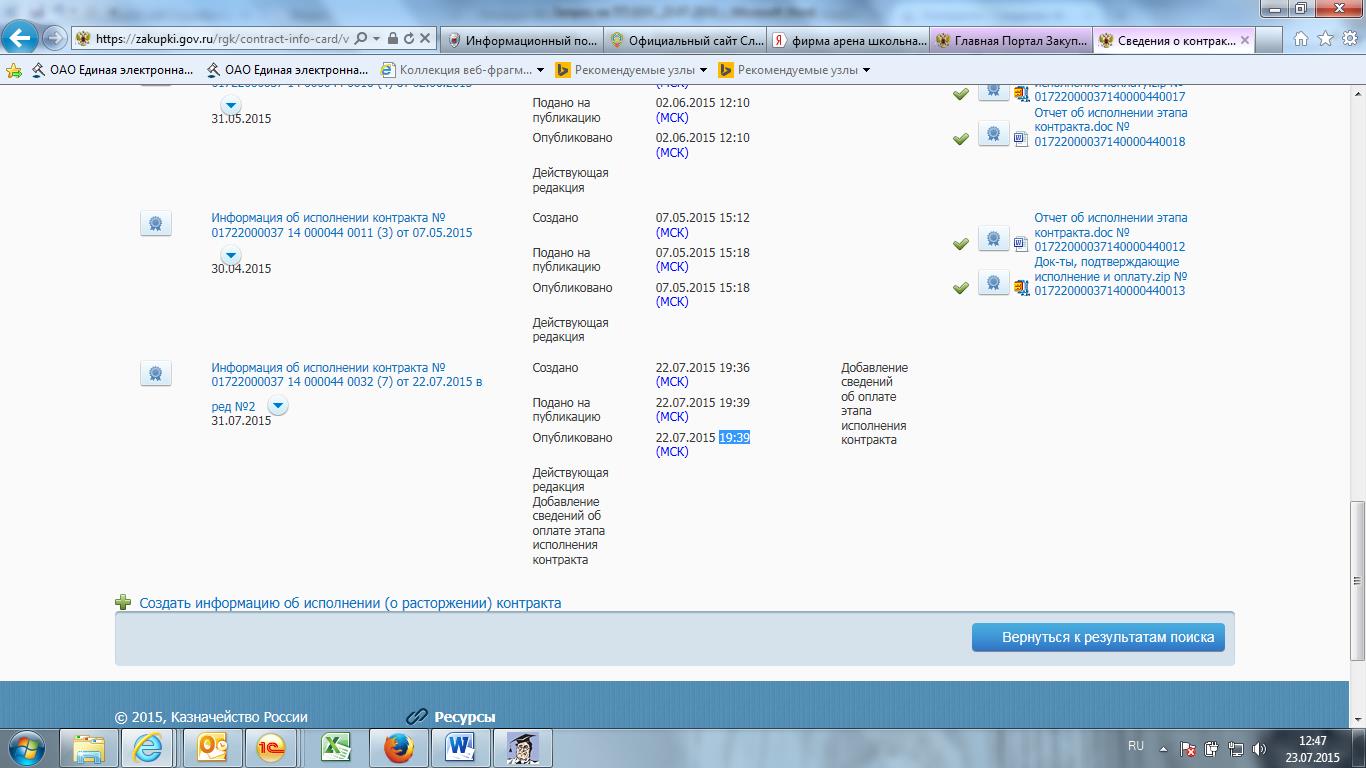Click the refresh page icon in address bar
The width and height of the screenshot is (1366, 768).
[409, 39]
